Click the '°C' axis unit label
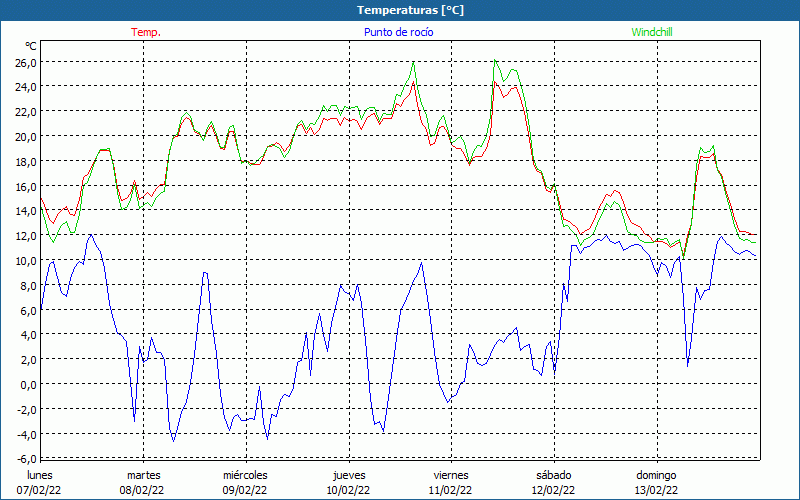 31,46
